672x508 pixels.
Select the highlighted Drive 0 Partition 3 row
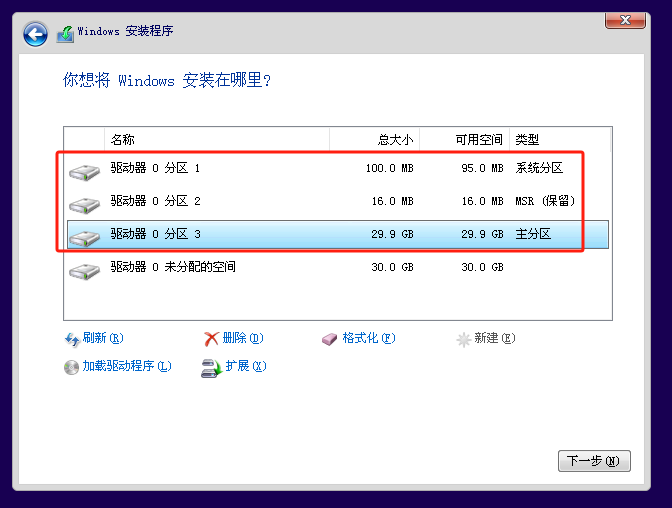[x=320, y=235]
